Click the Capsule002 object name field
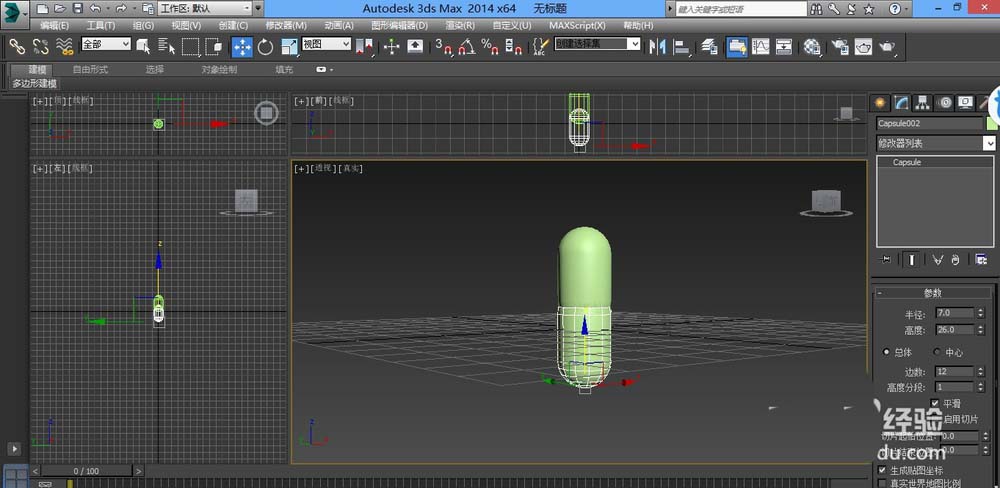The height and width of the screenshot is (488, 1000). click(x=930, y=123)
